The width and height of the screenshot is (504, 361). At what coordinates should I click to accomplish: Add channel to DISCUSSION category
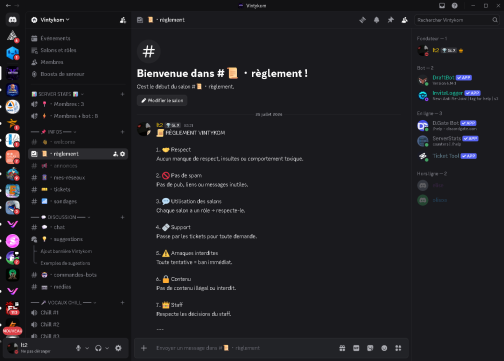122,217
